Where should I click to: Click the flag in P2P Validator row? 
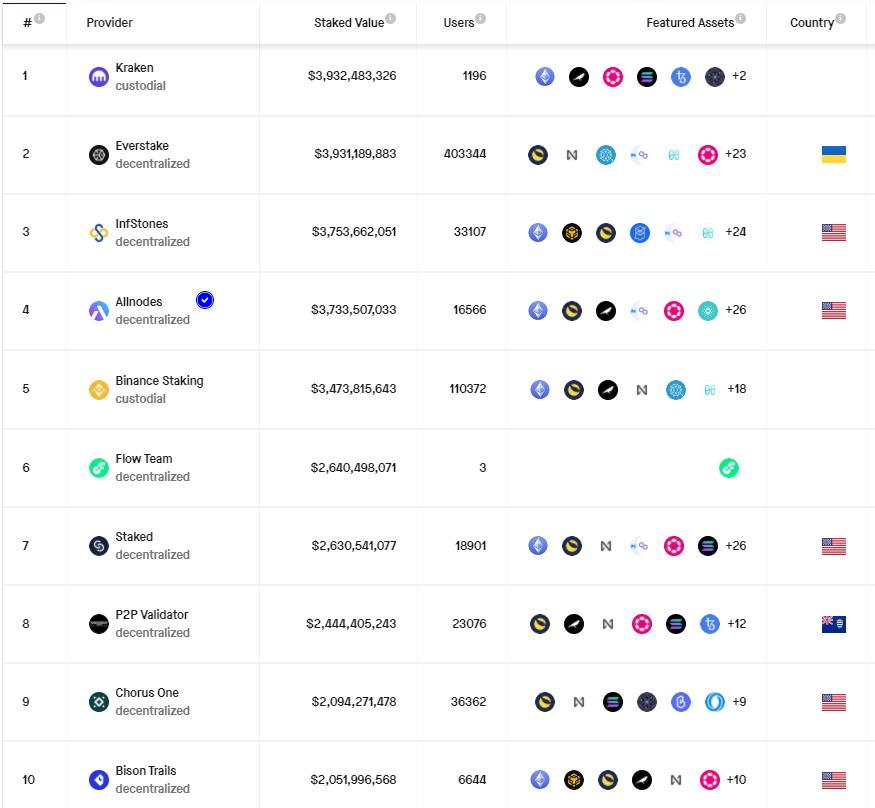833,624
